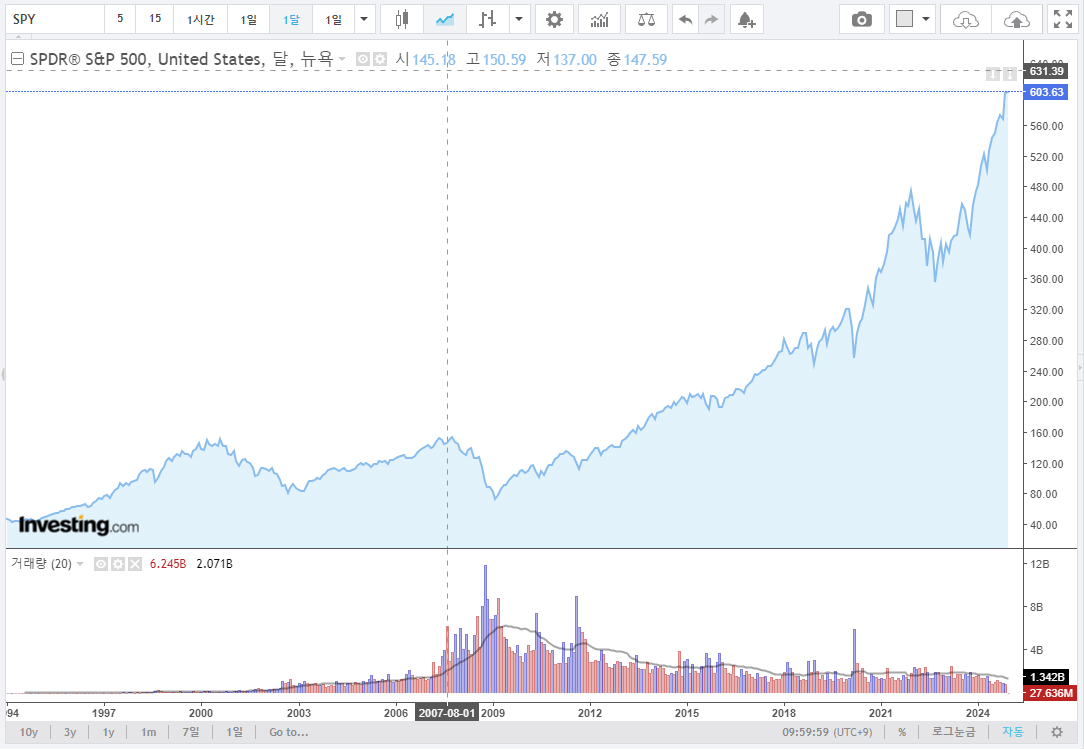Click the high value 150.59 in legend

click(x=504, y=60)
